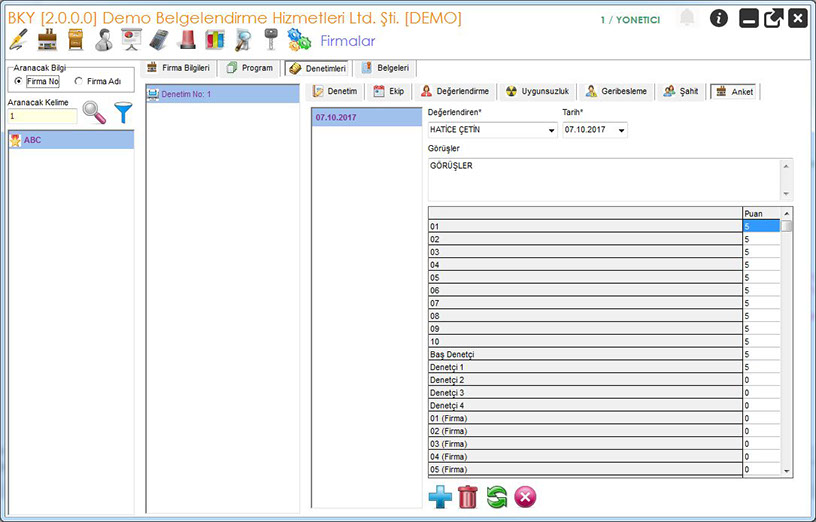Click the Puan column header
The height and width of the screenshot is (522, 816).
click(x=761, y=213)
